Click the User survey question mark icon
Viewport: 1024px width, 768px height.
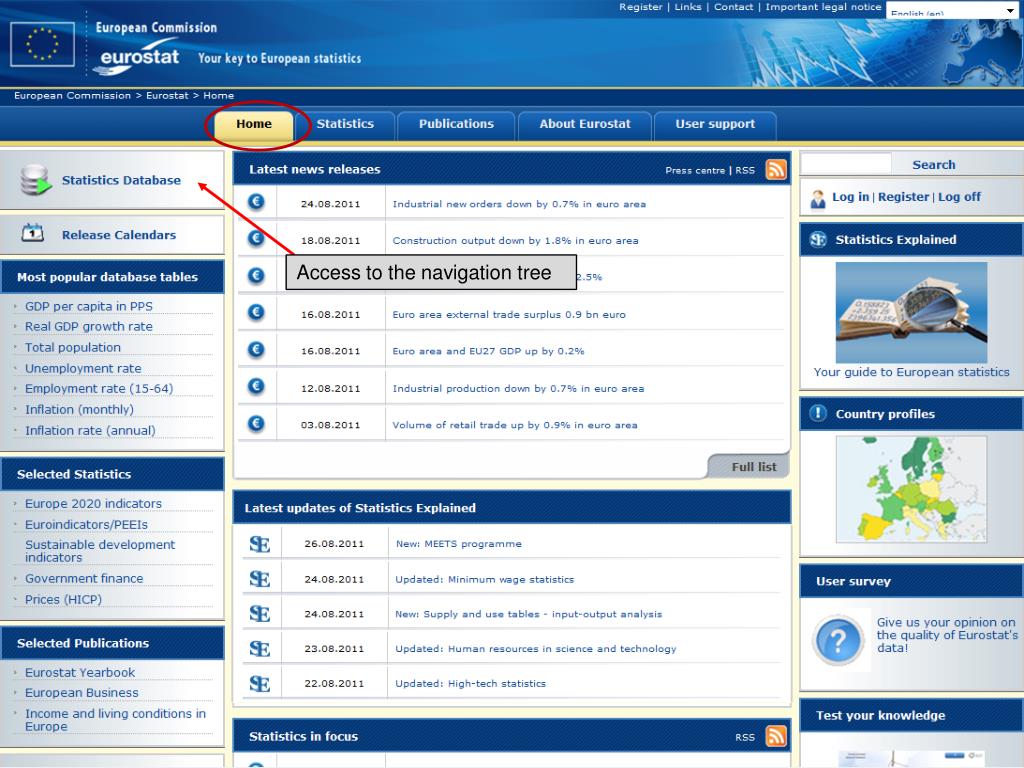[839, 640]
